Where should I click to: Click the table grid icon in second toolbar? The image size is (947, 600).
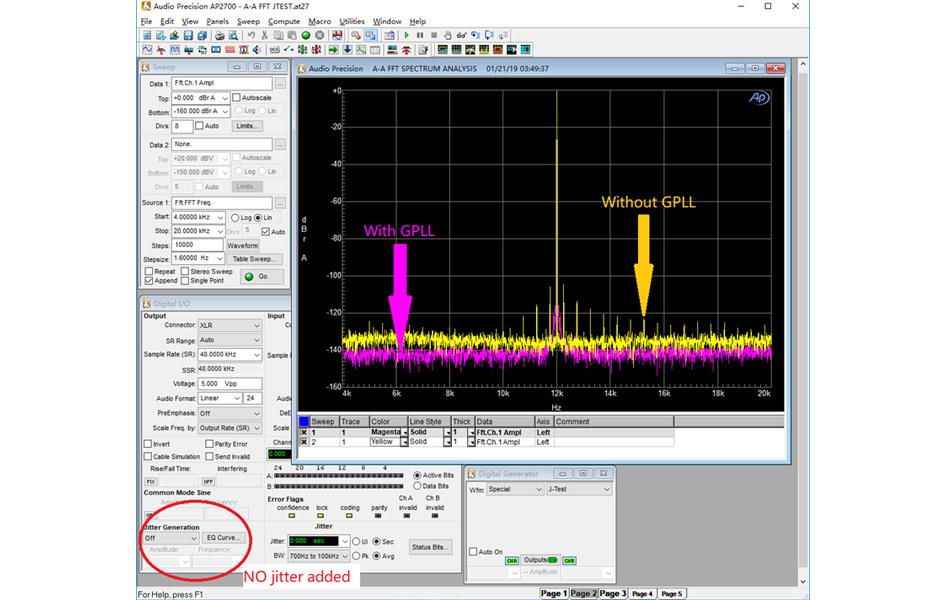point(374,50)
